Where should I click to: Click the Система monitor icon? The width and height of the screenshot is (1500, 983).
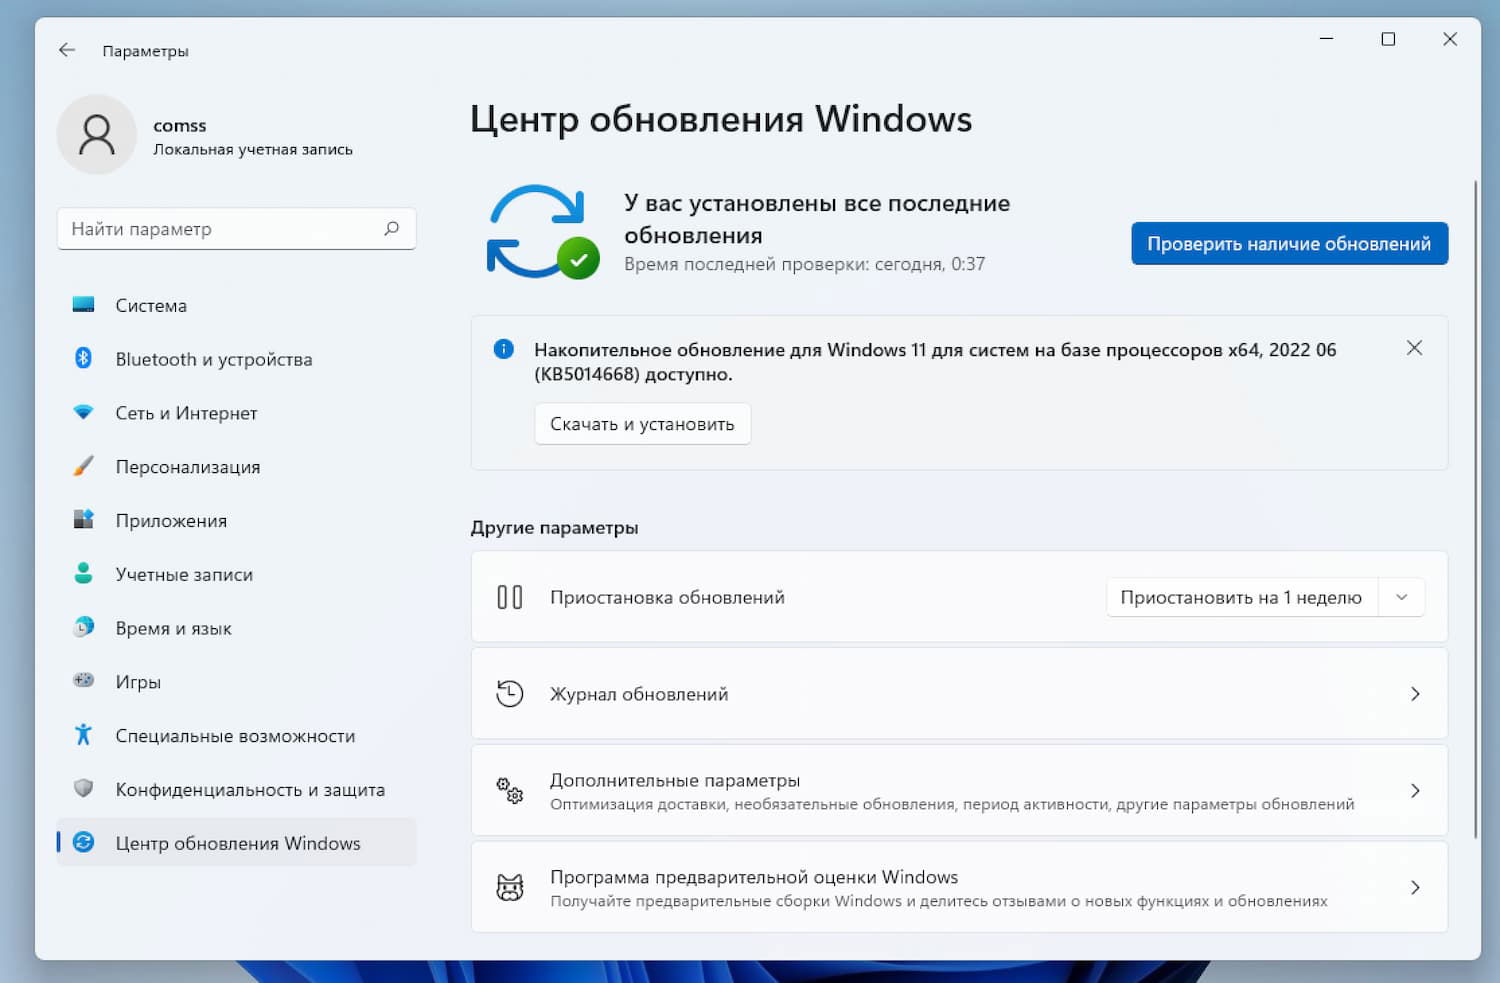pyautogui.click(x=84, y=305)
